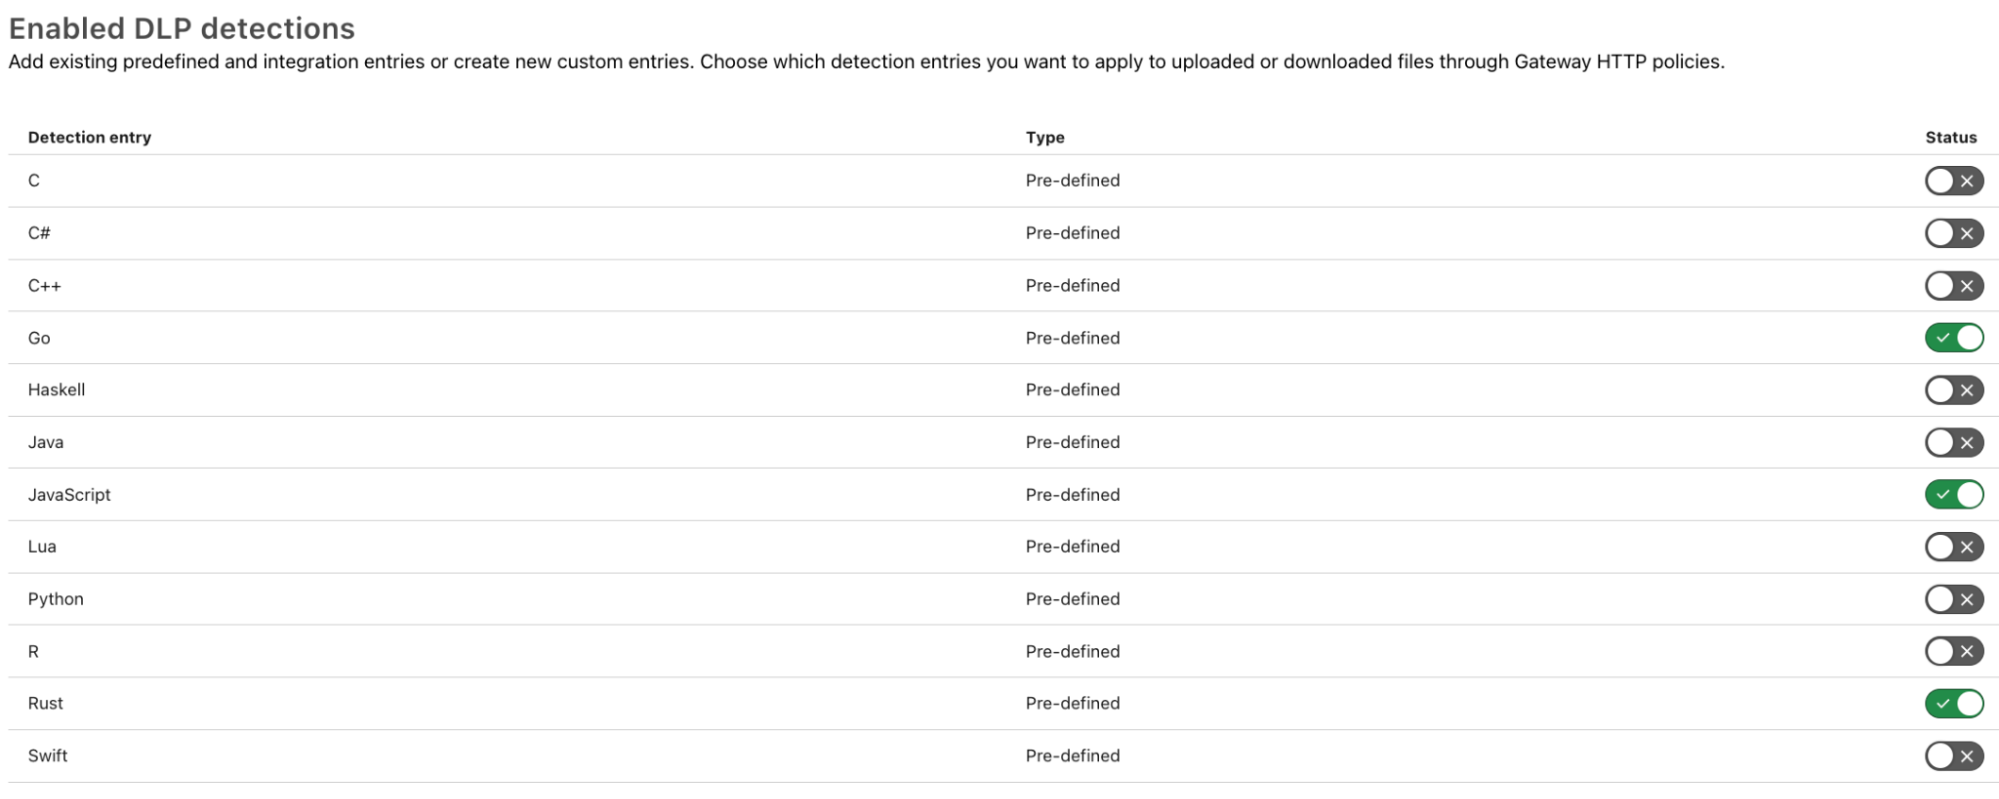Click the Type column header

[x=1044, y=137]
